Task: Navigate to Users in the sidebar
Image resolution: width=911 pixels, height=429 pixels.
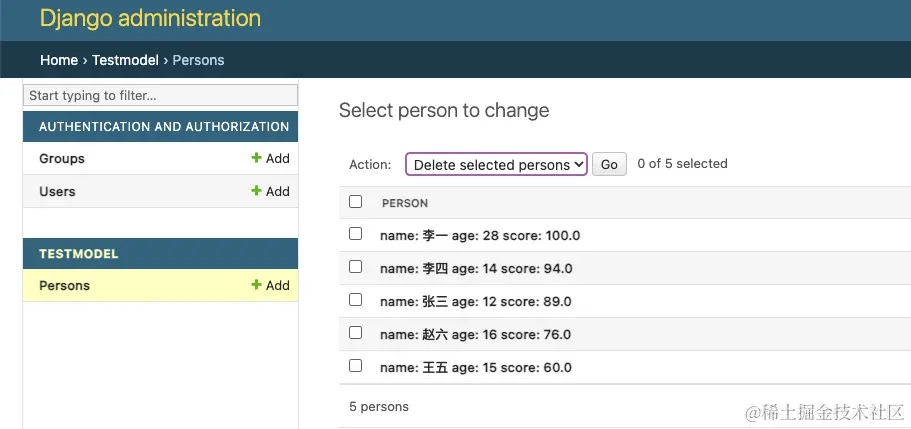Action: coord(57,192)
